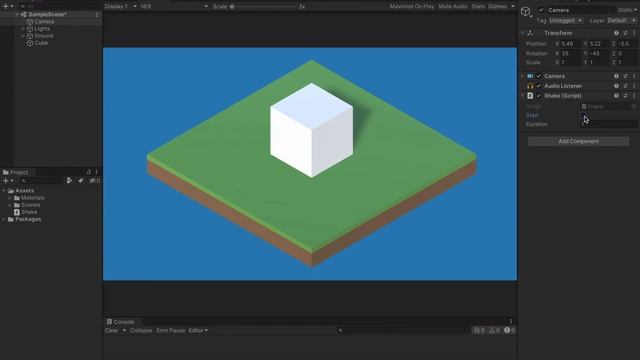Click the Camera object name field
Image resolution: width=640 pixels, height=360 pixels.
578,10
